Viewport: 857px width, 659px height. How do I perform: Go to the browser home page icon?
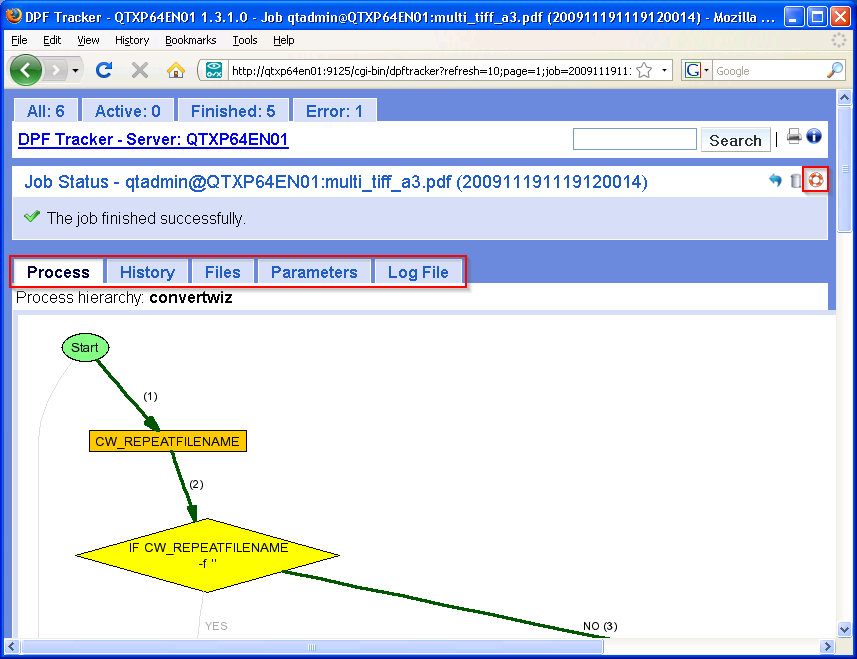point(176,70)
